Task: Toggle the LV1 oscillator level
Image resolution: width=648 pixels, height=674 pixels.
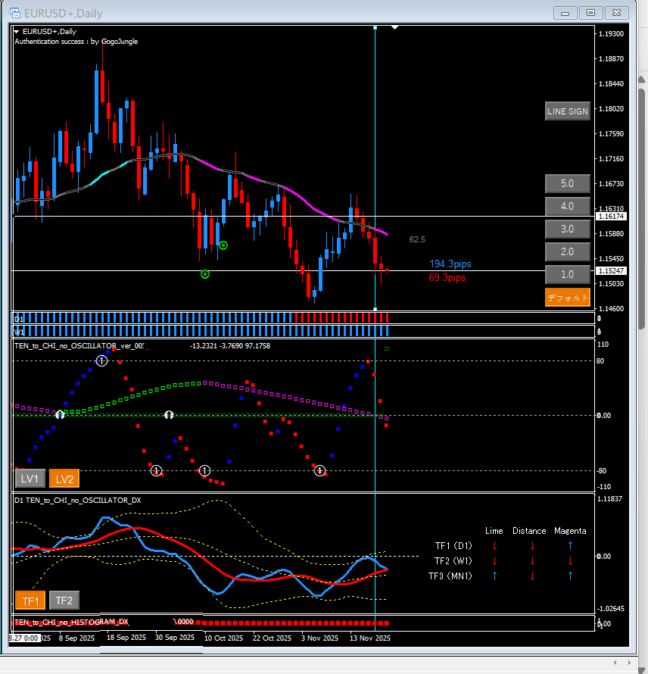Action: pyautogui.click(x=31, y=479)
